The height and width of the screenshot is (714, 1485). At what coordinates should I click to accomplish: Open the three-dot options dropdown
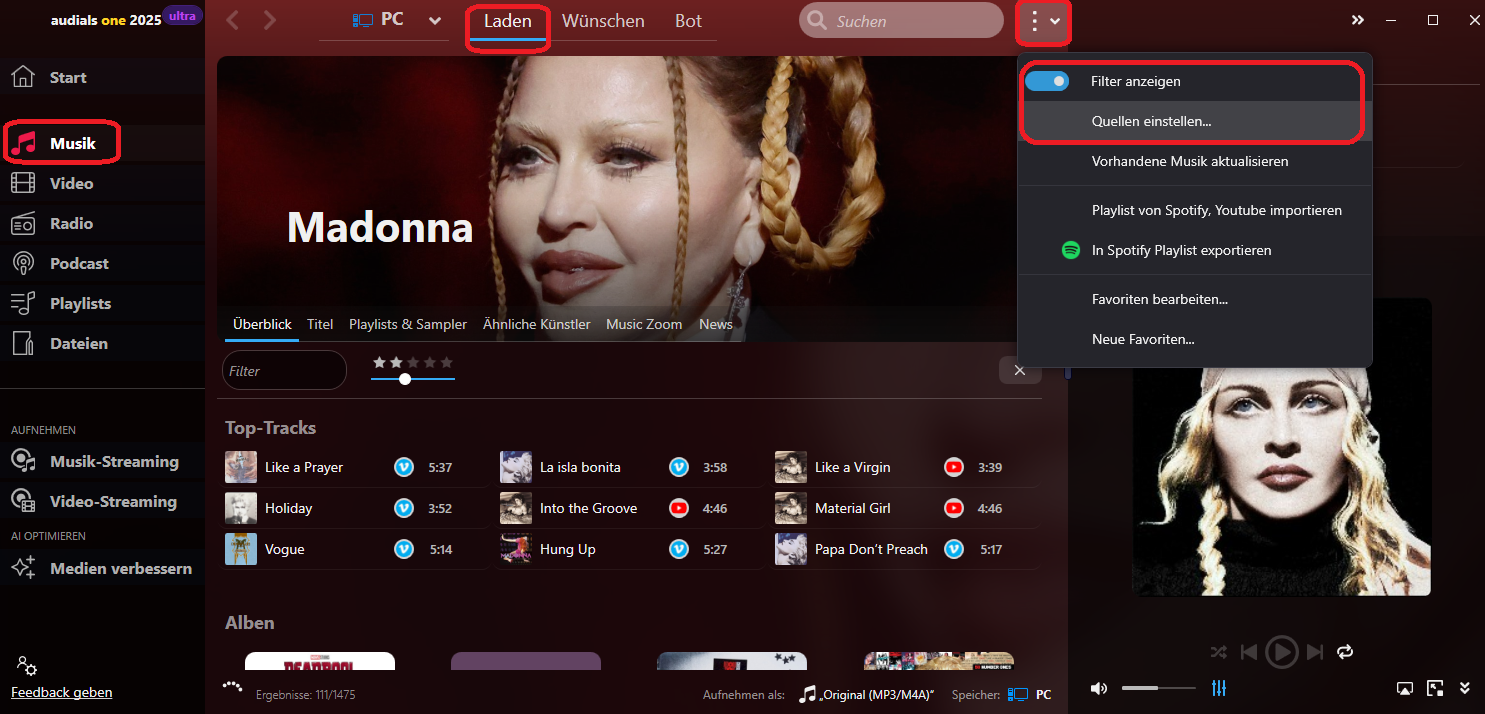(1043, 21)
